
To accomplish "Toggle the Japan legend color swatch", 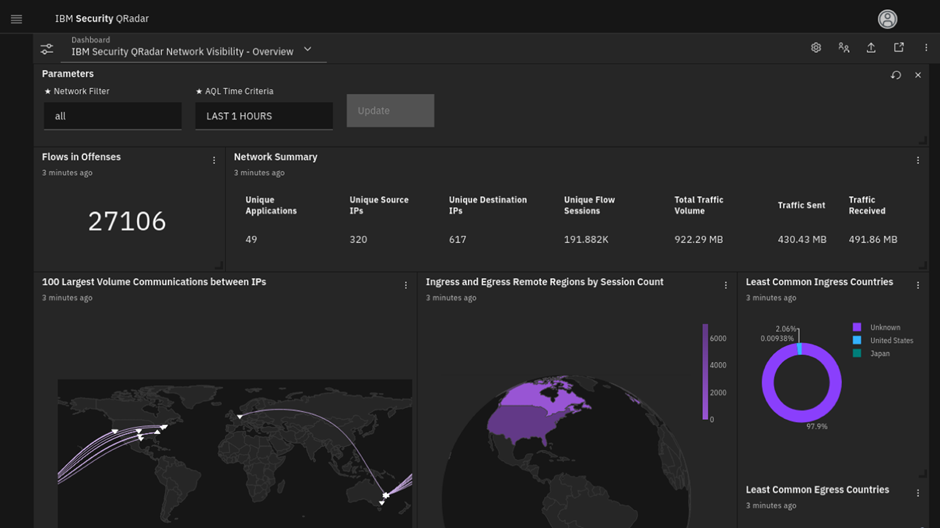I will (x=857, y=354).
